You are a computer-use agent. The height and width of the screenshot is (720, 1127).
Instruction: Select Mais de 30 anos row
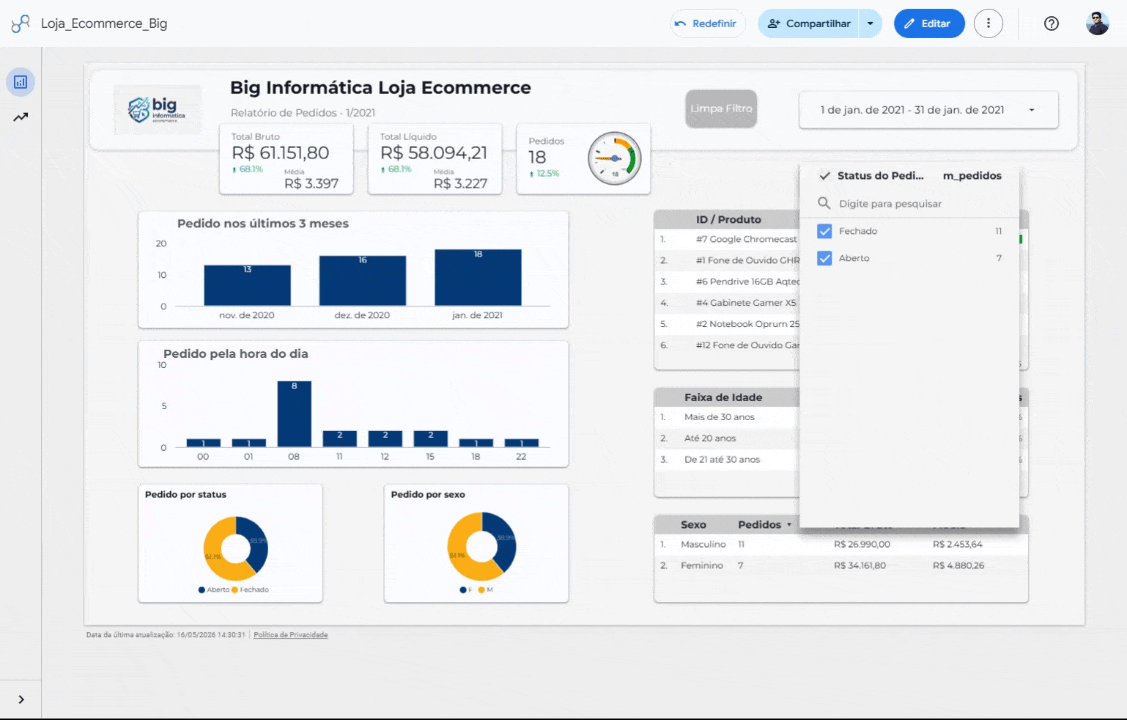point(727,417)
